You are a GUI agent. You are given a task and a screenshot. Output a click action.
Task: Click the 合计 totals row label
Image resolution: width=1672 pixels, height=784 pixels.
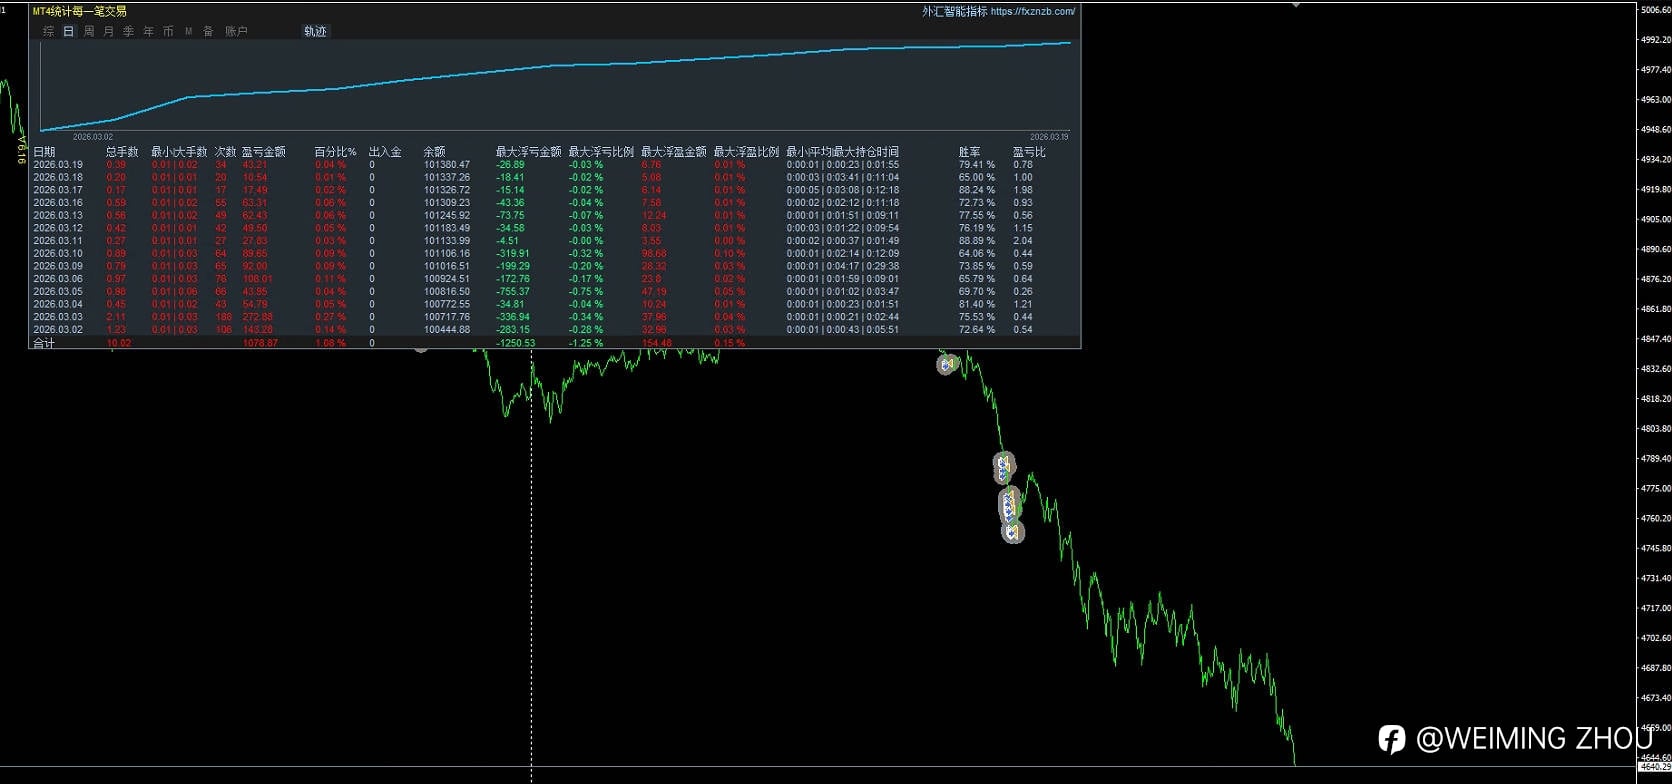(x=44, y=343)
